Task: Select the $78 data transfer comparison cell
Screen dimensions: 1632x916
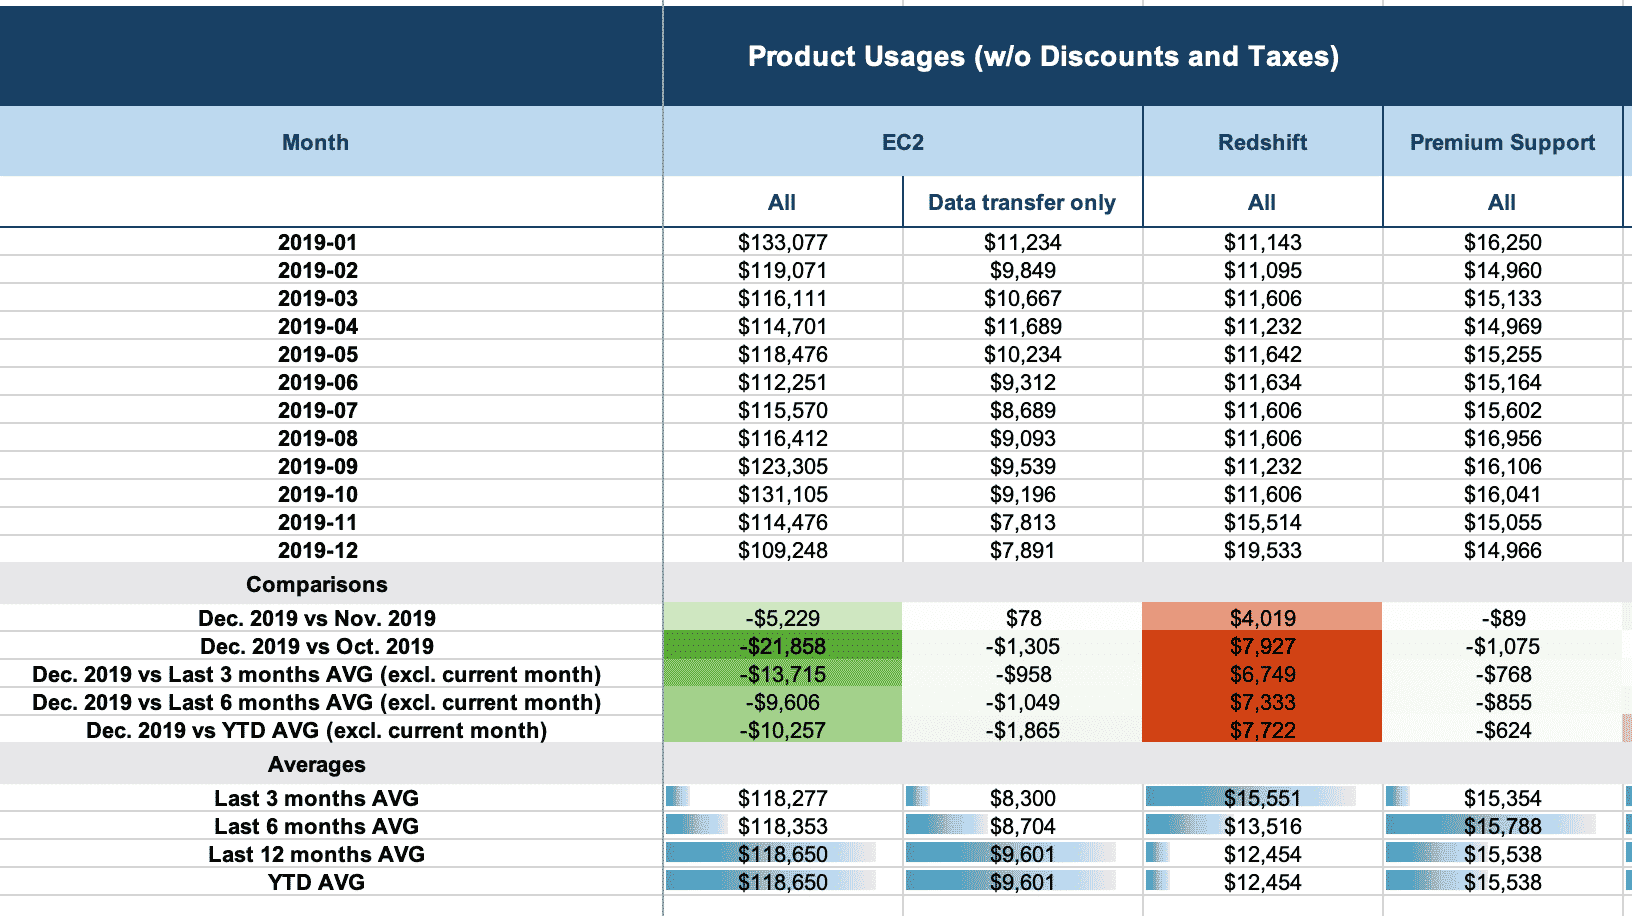Action: tap(1023, 618)
